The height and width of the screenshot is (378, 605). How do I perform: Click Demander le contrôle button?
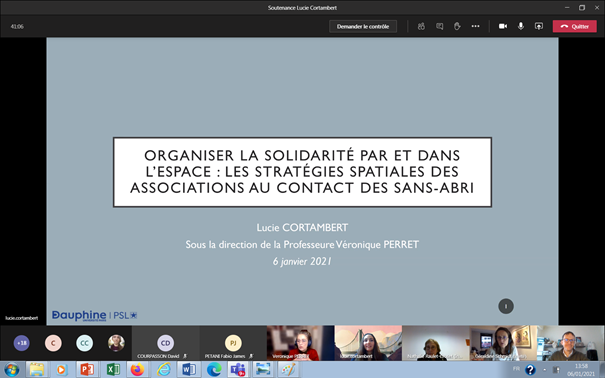(x=363, y=26)
